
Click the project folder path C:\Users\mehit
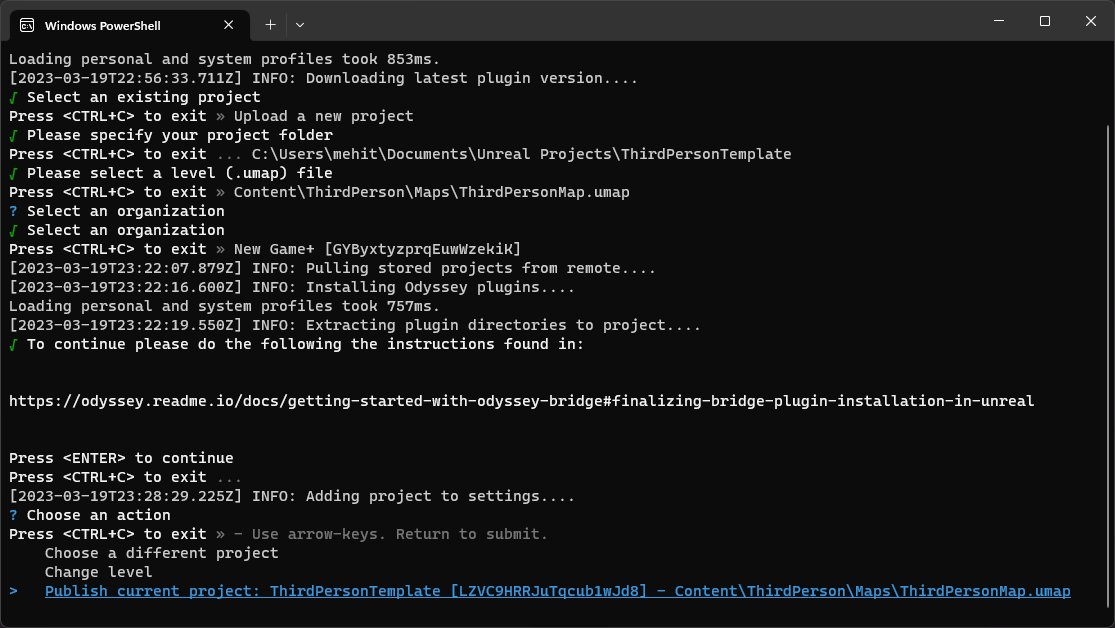[521, 154]
